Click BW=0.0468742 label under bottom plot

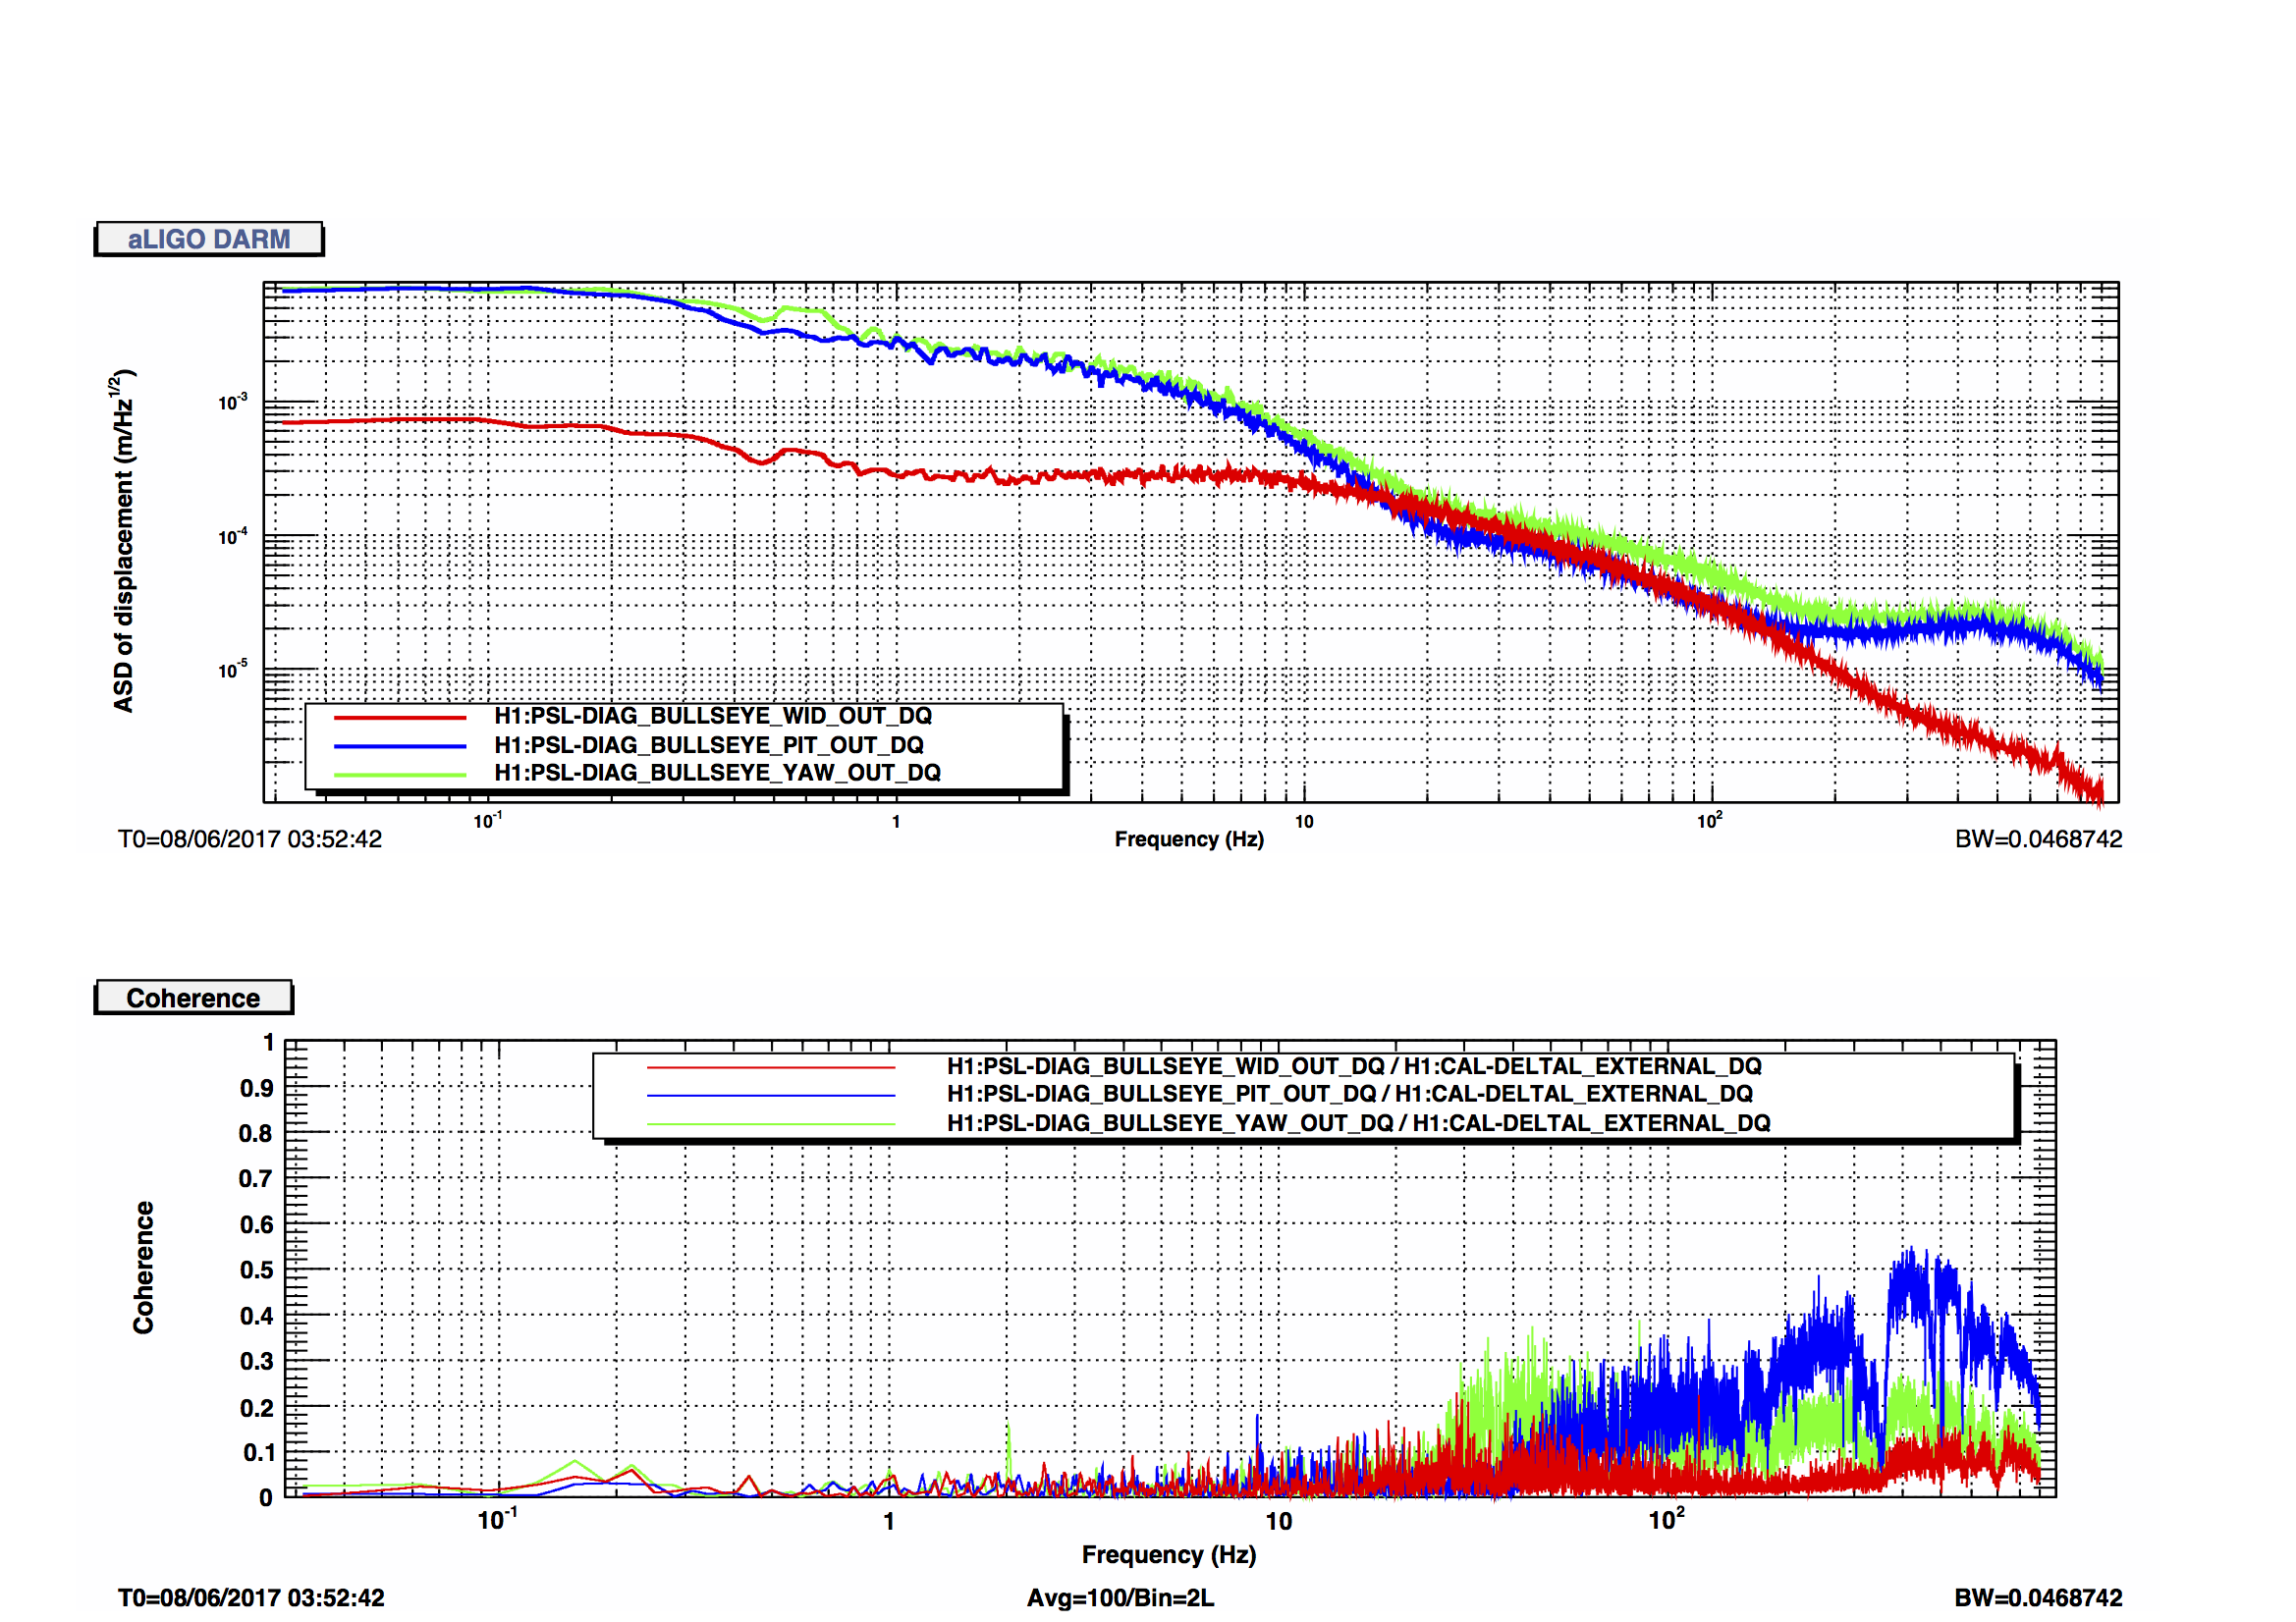pyautogui.click(x=2038, y=1598)
